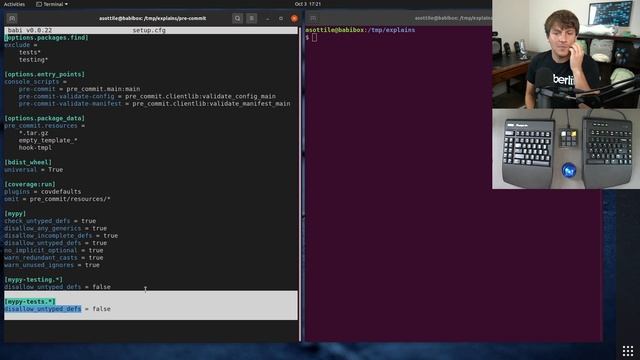Click the 'tests*' line
Viewport: 640px width, 360px height.
click(x=30, y=52)
